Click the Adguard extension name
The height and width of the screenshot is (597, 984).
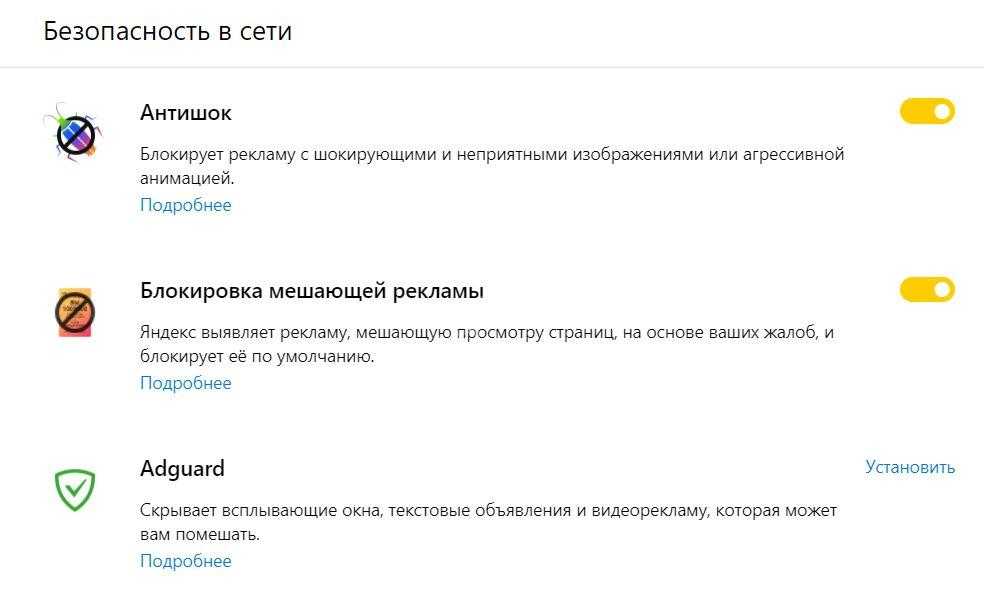[182, 468]
